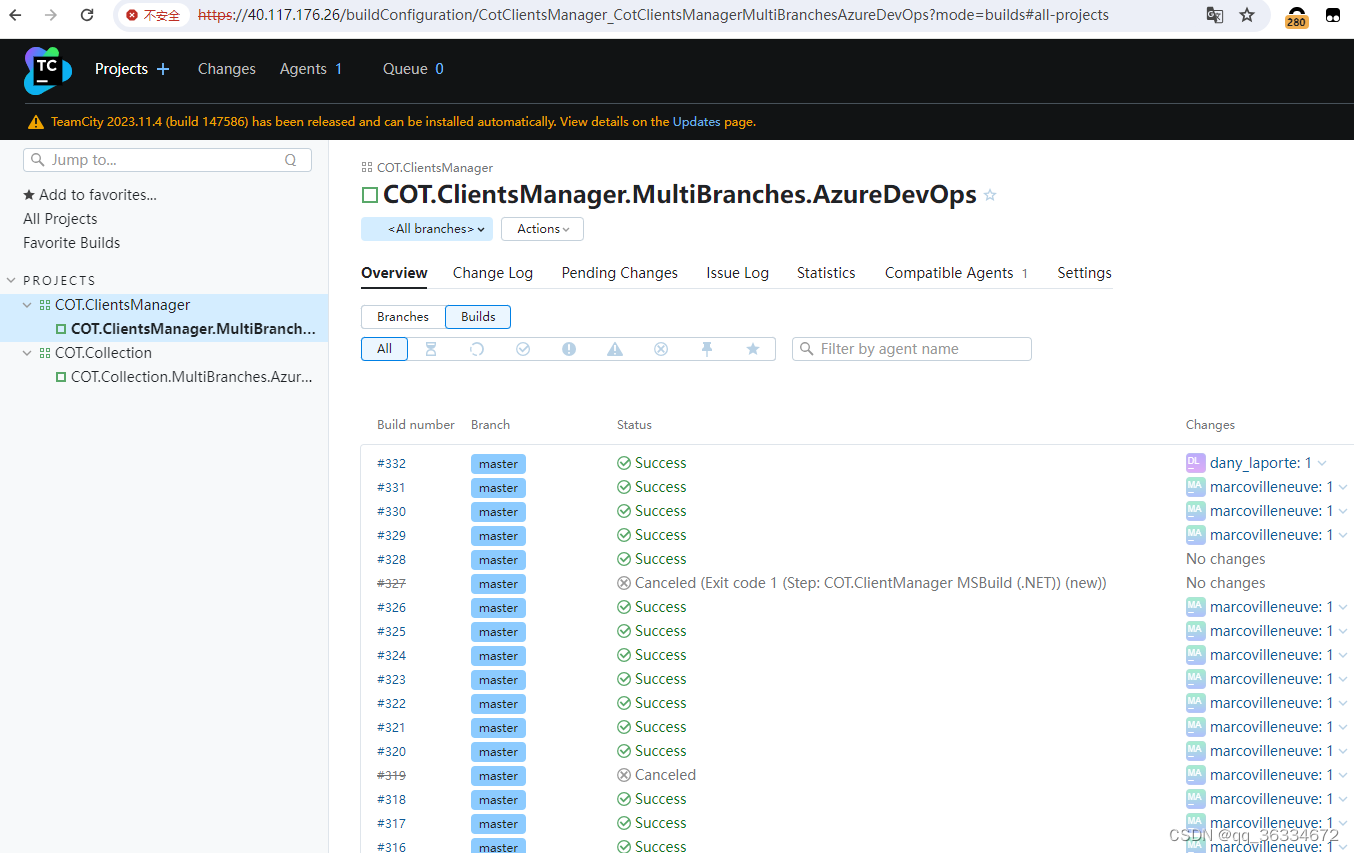Collapse the COT.Collection tree node

click(27, 353)
